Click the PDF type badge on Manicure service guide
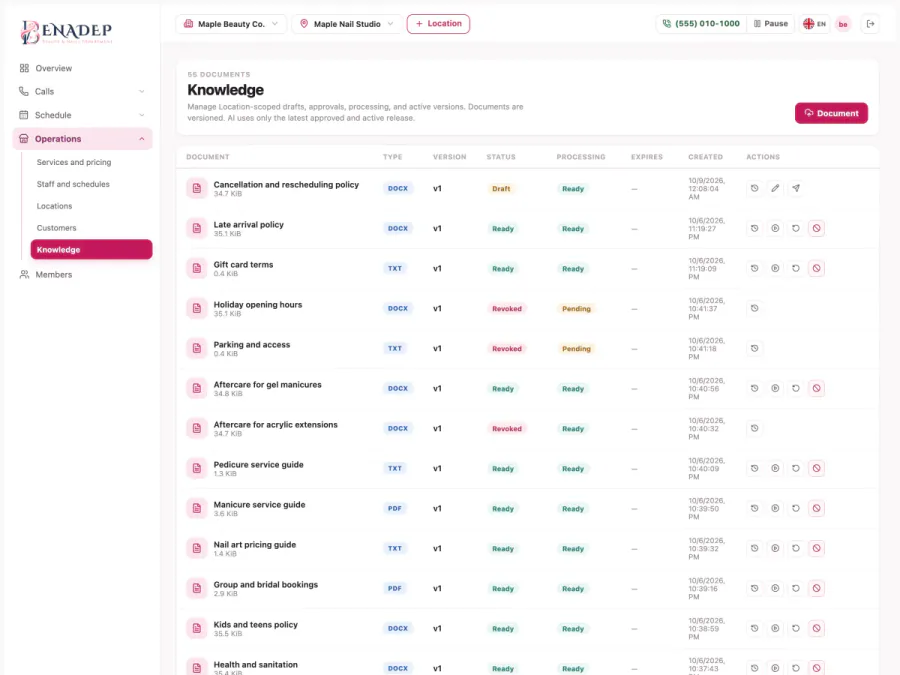 pyautogui.click(x=394, y=509)
